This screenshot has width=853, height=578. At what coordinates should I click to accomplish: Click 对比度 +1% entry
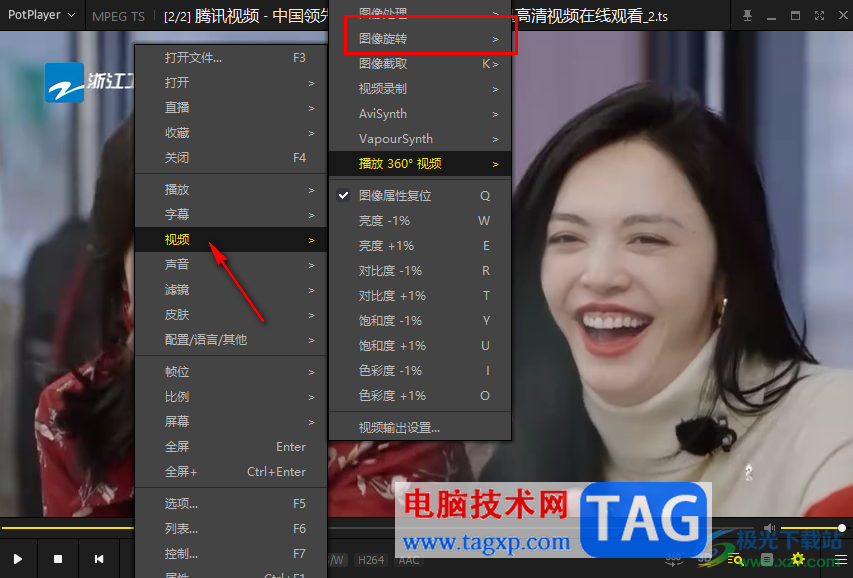(x=419, y=296)
